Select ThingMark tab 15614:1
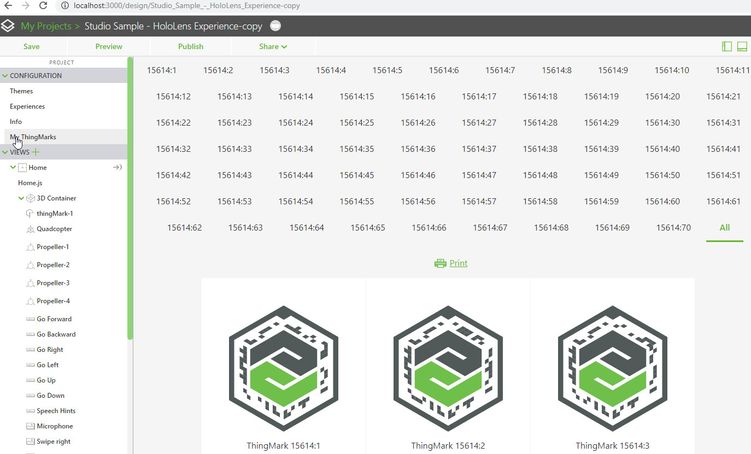751x454 pixels. tap(161, 70)
